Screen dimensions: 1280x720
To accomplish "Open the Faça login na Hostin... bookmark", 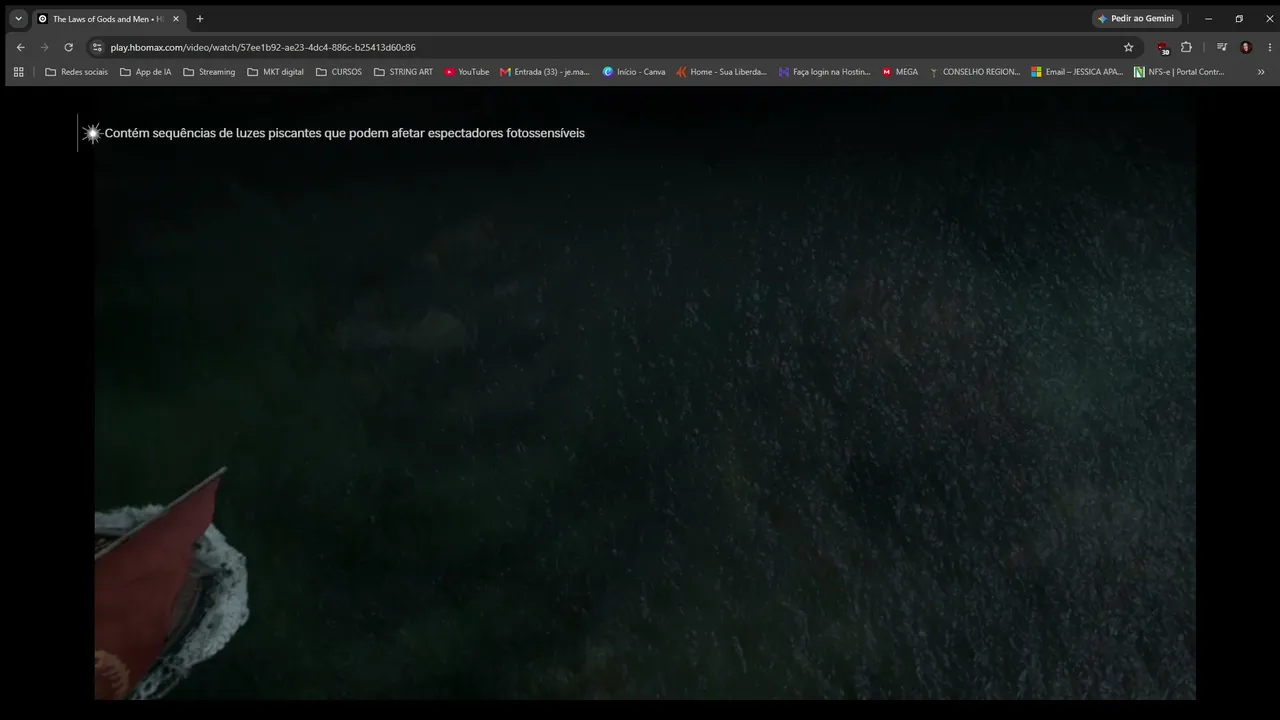I will 825,72.
